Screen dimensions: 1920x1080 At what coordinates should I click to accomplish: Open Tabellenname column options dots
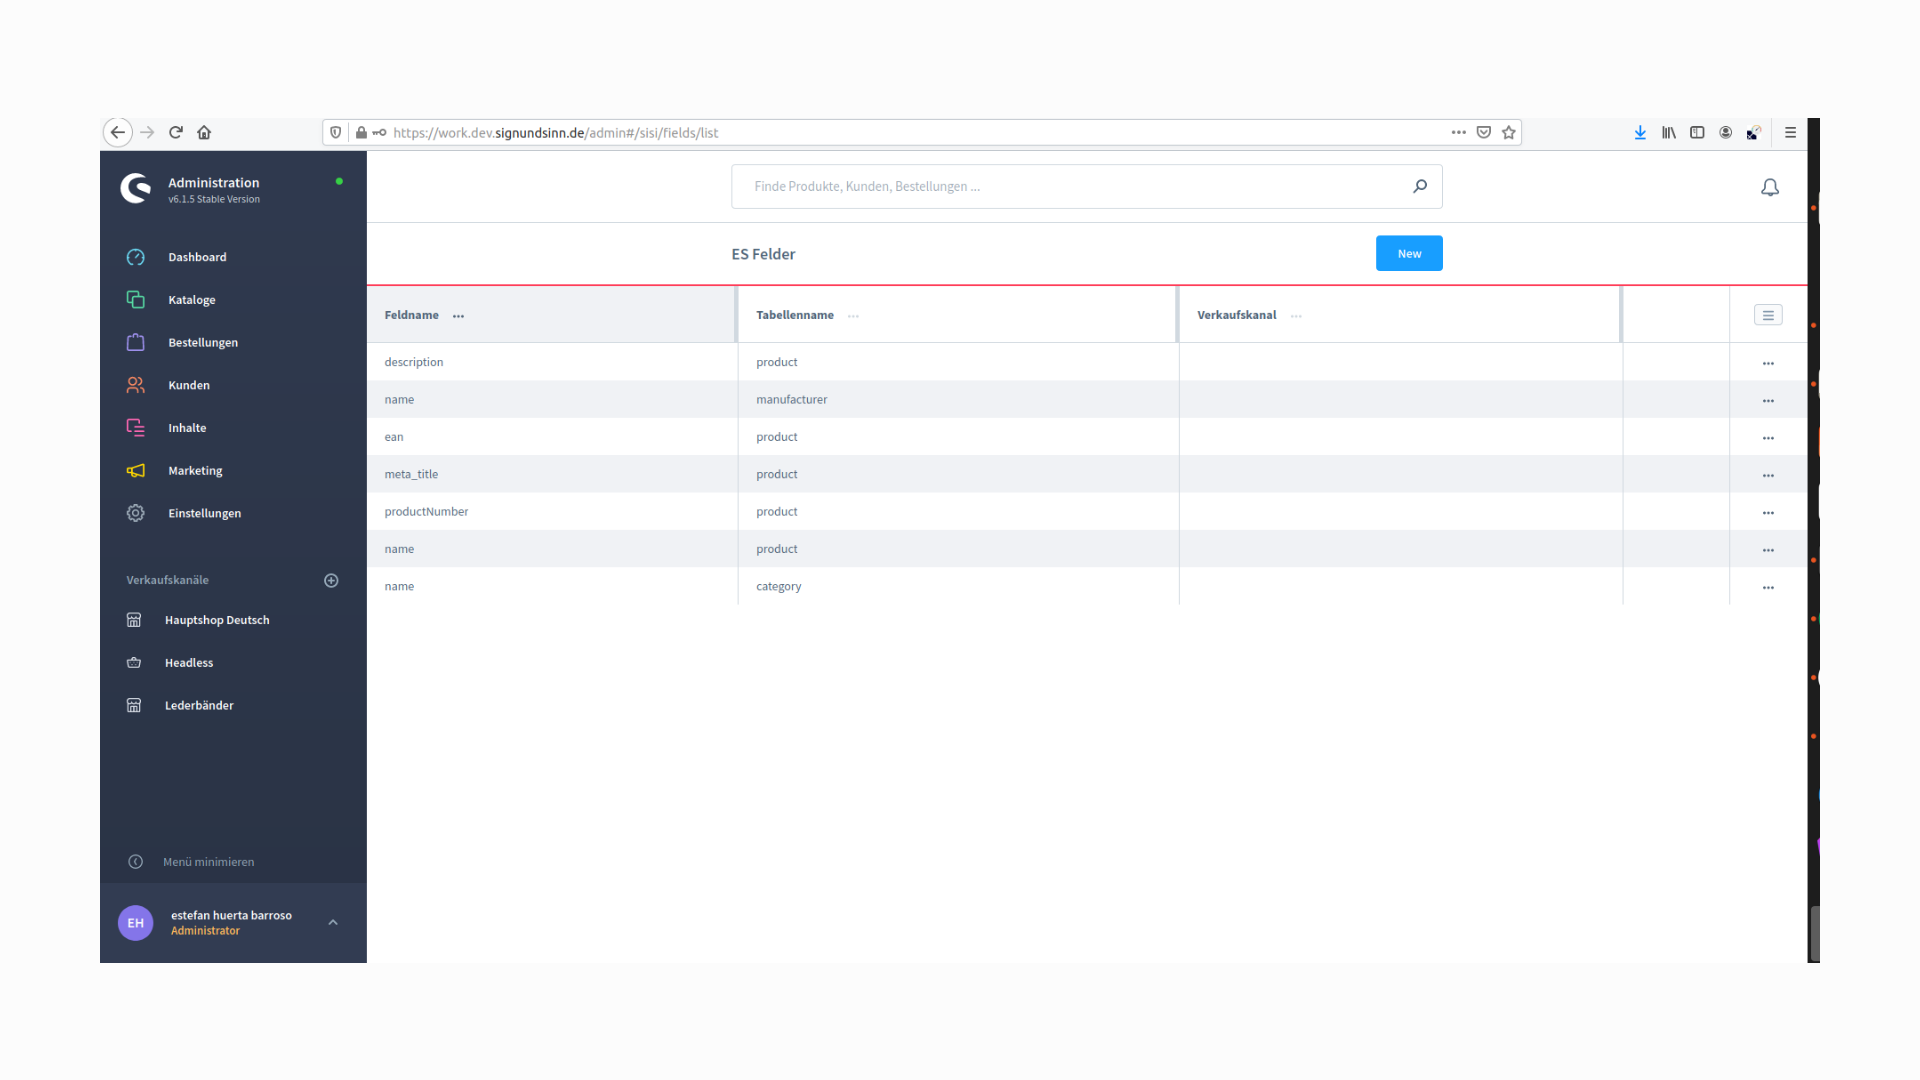pos(853,316)
